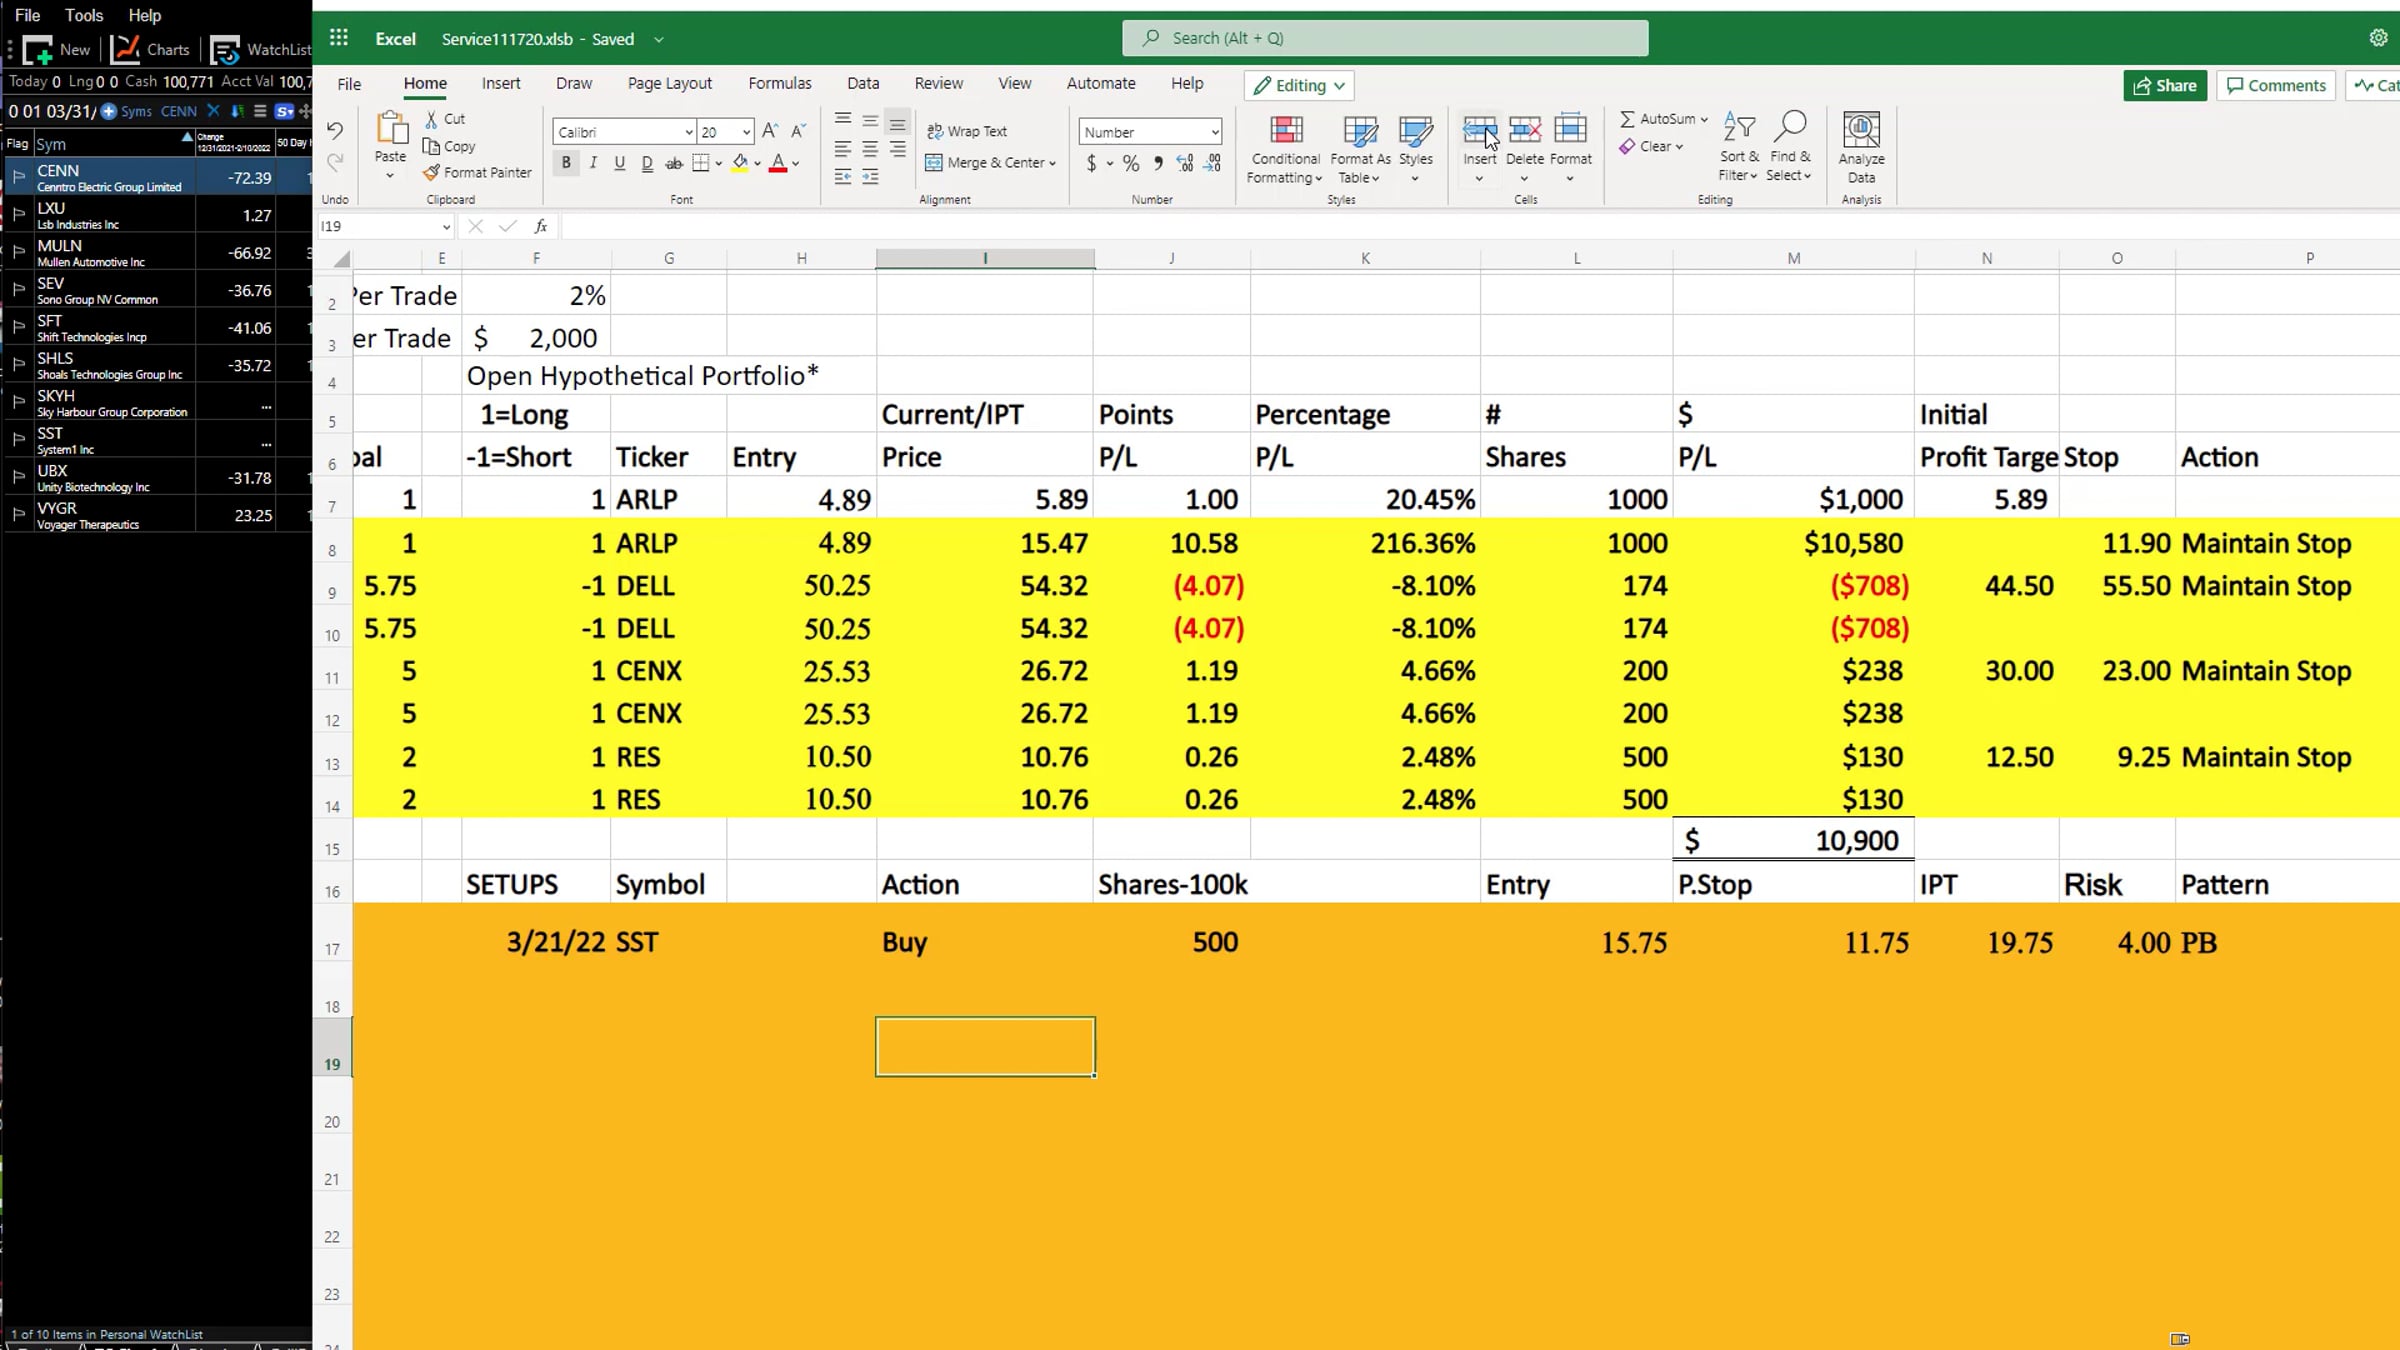Copy selection using the Copy icon
The width and height of the screenshot is (2400, 1350).
click(431, 146)
